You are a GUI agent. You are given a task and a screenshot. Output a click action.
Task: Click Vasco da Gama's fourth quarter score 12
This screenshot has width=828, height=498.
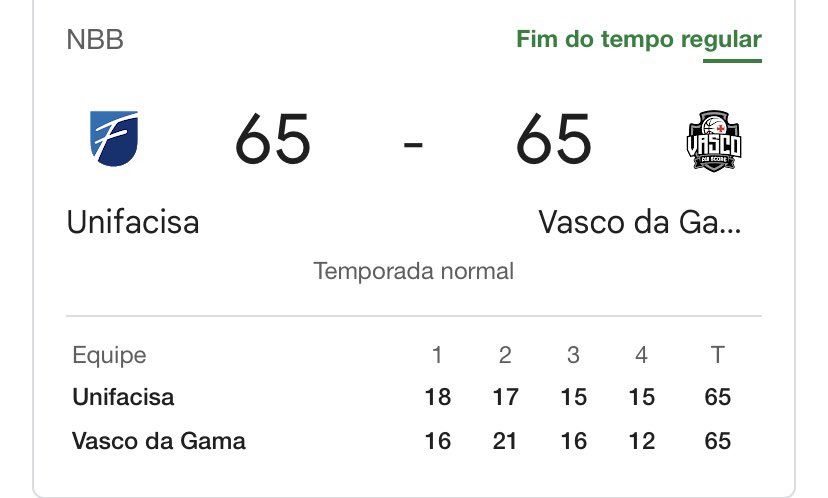(x=641, y=441)
